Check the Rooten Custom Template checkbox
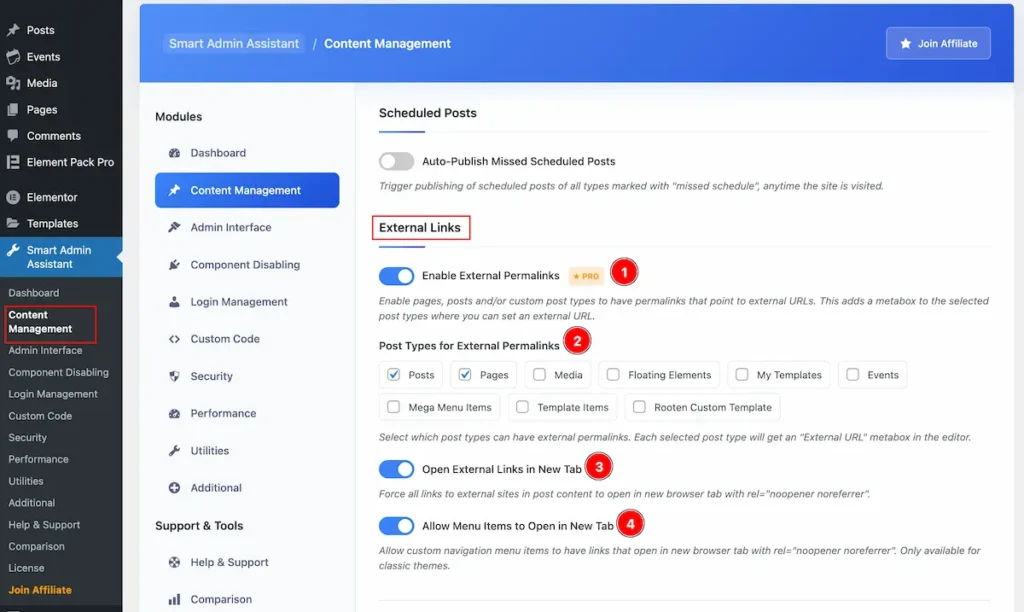 pyautogui.click(x=639, y=407)
